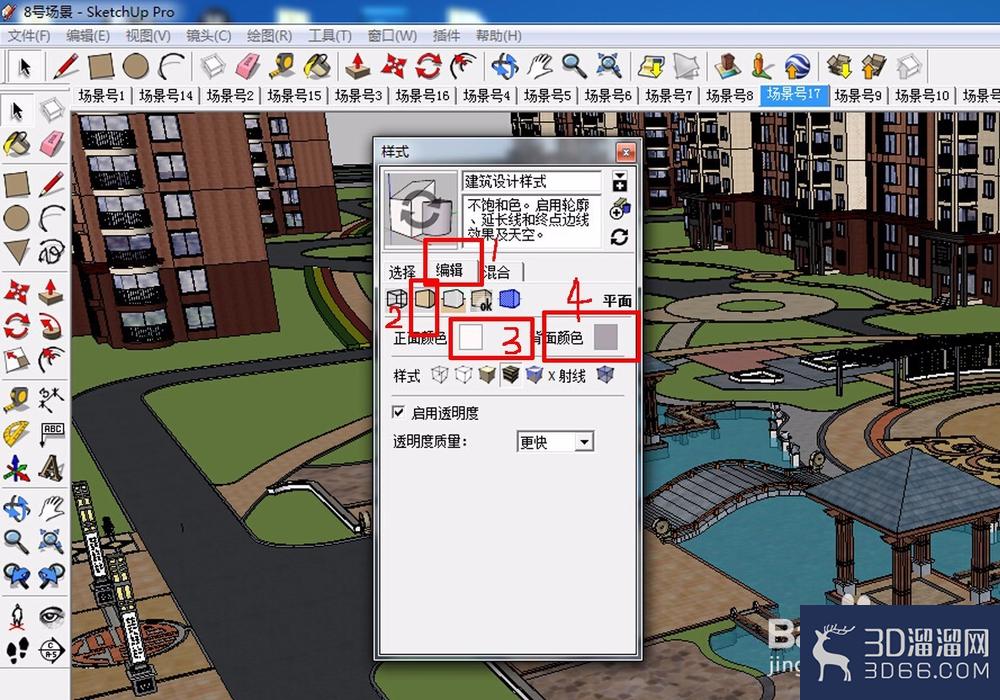1000x700 pixels.
Task: Pick the Protractor tool in left toolbar
Action: (x=17, y=435)
